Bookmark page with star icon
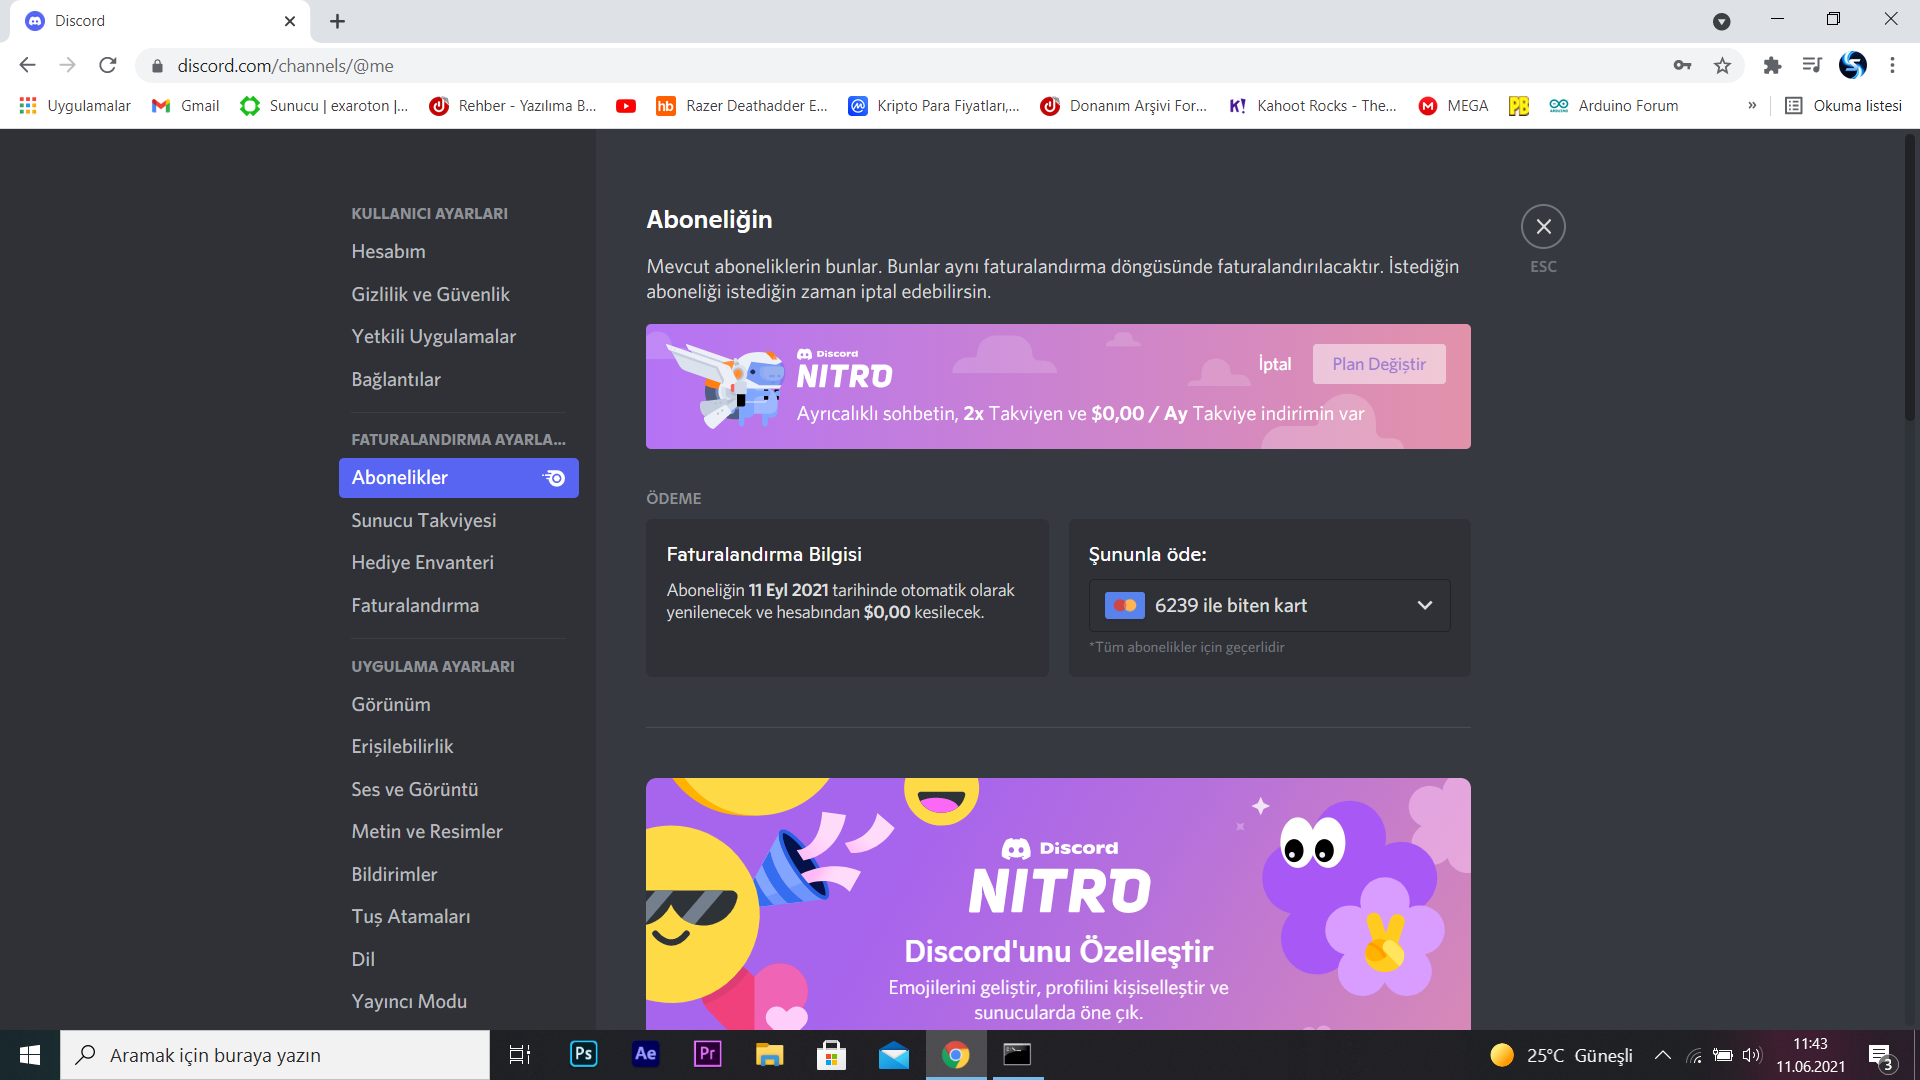Image resolution: width=1920 pixels, height=1080 pixels. point(1722,66)
